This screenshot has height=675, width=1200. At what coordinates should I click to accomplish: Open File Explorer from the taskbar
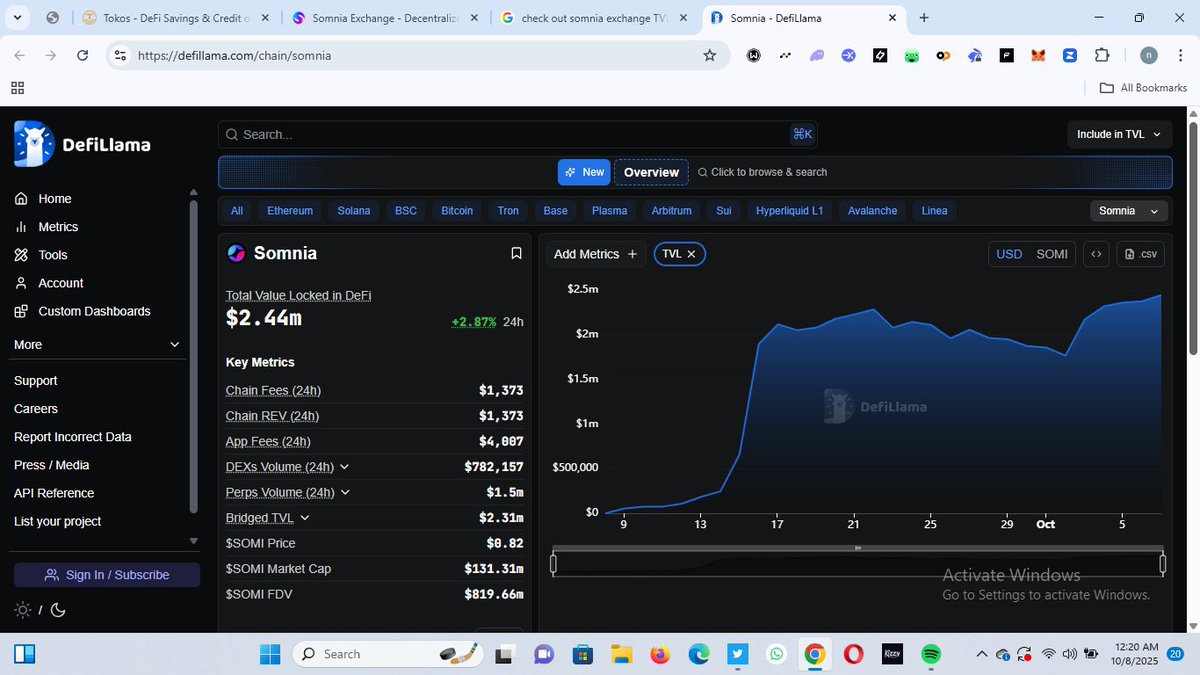point(621,654)
